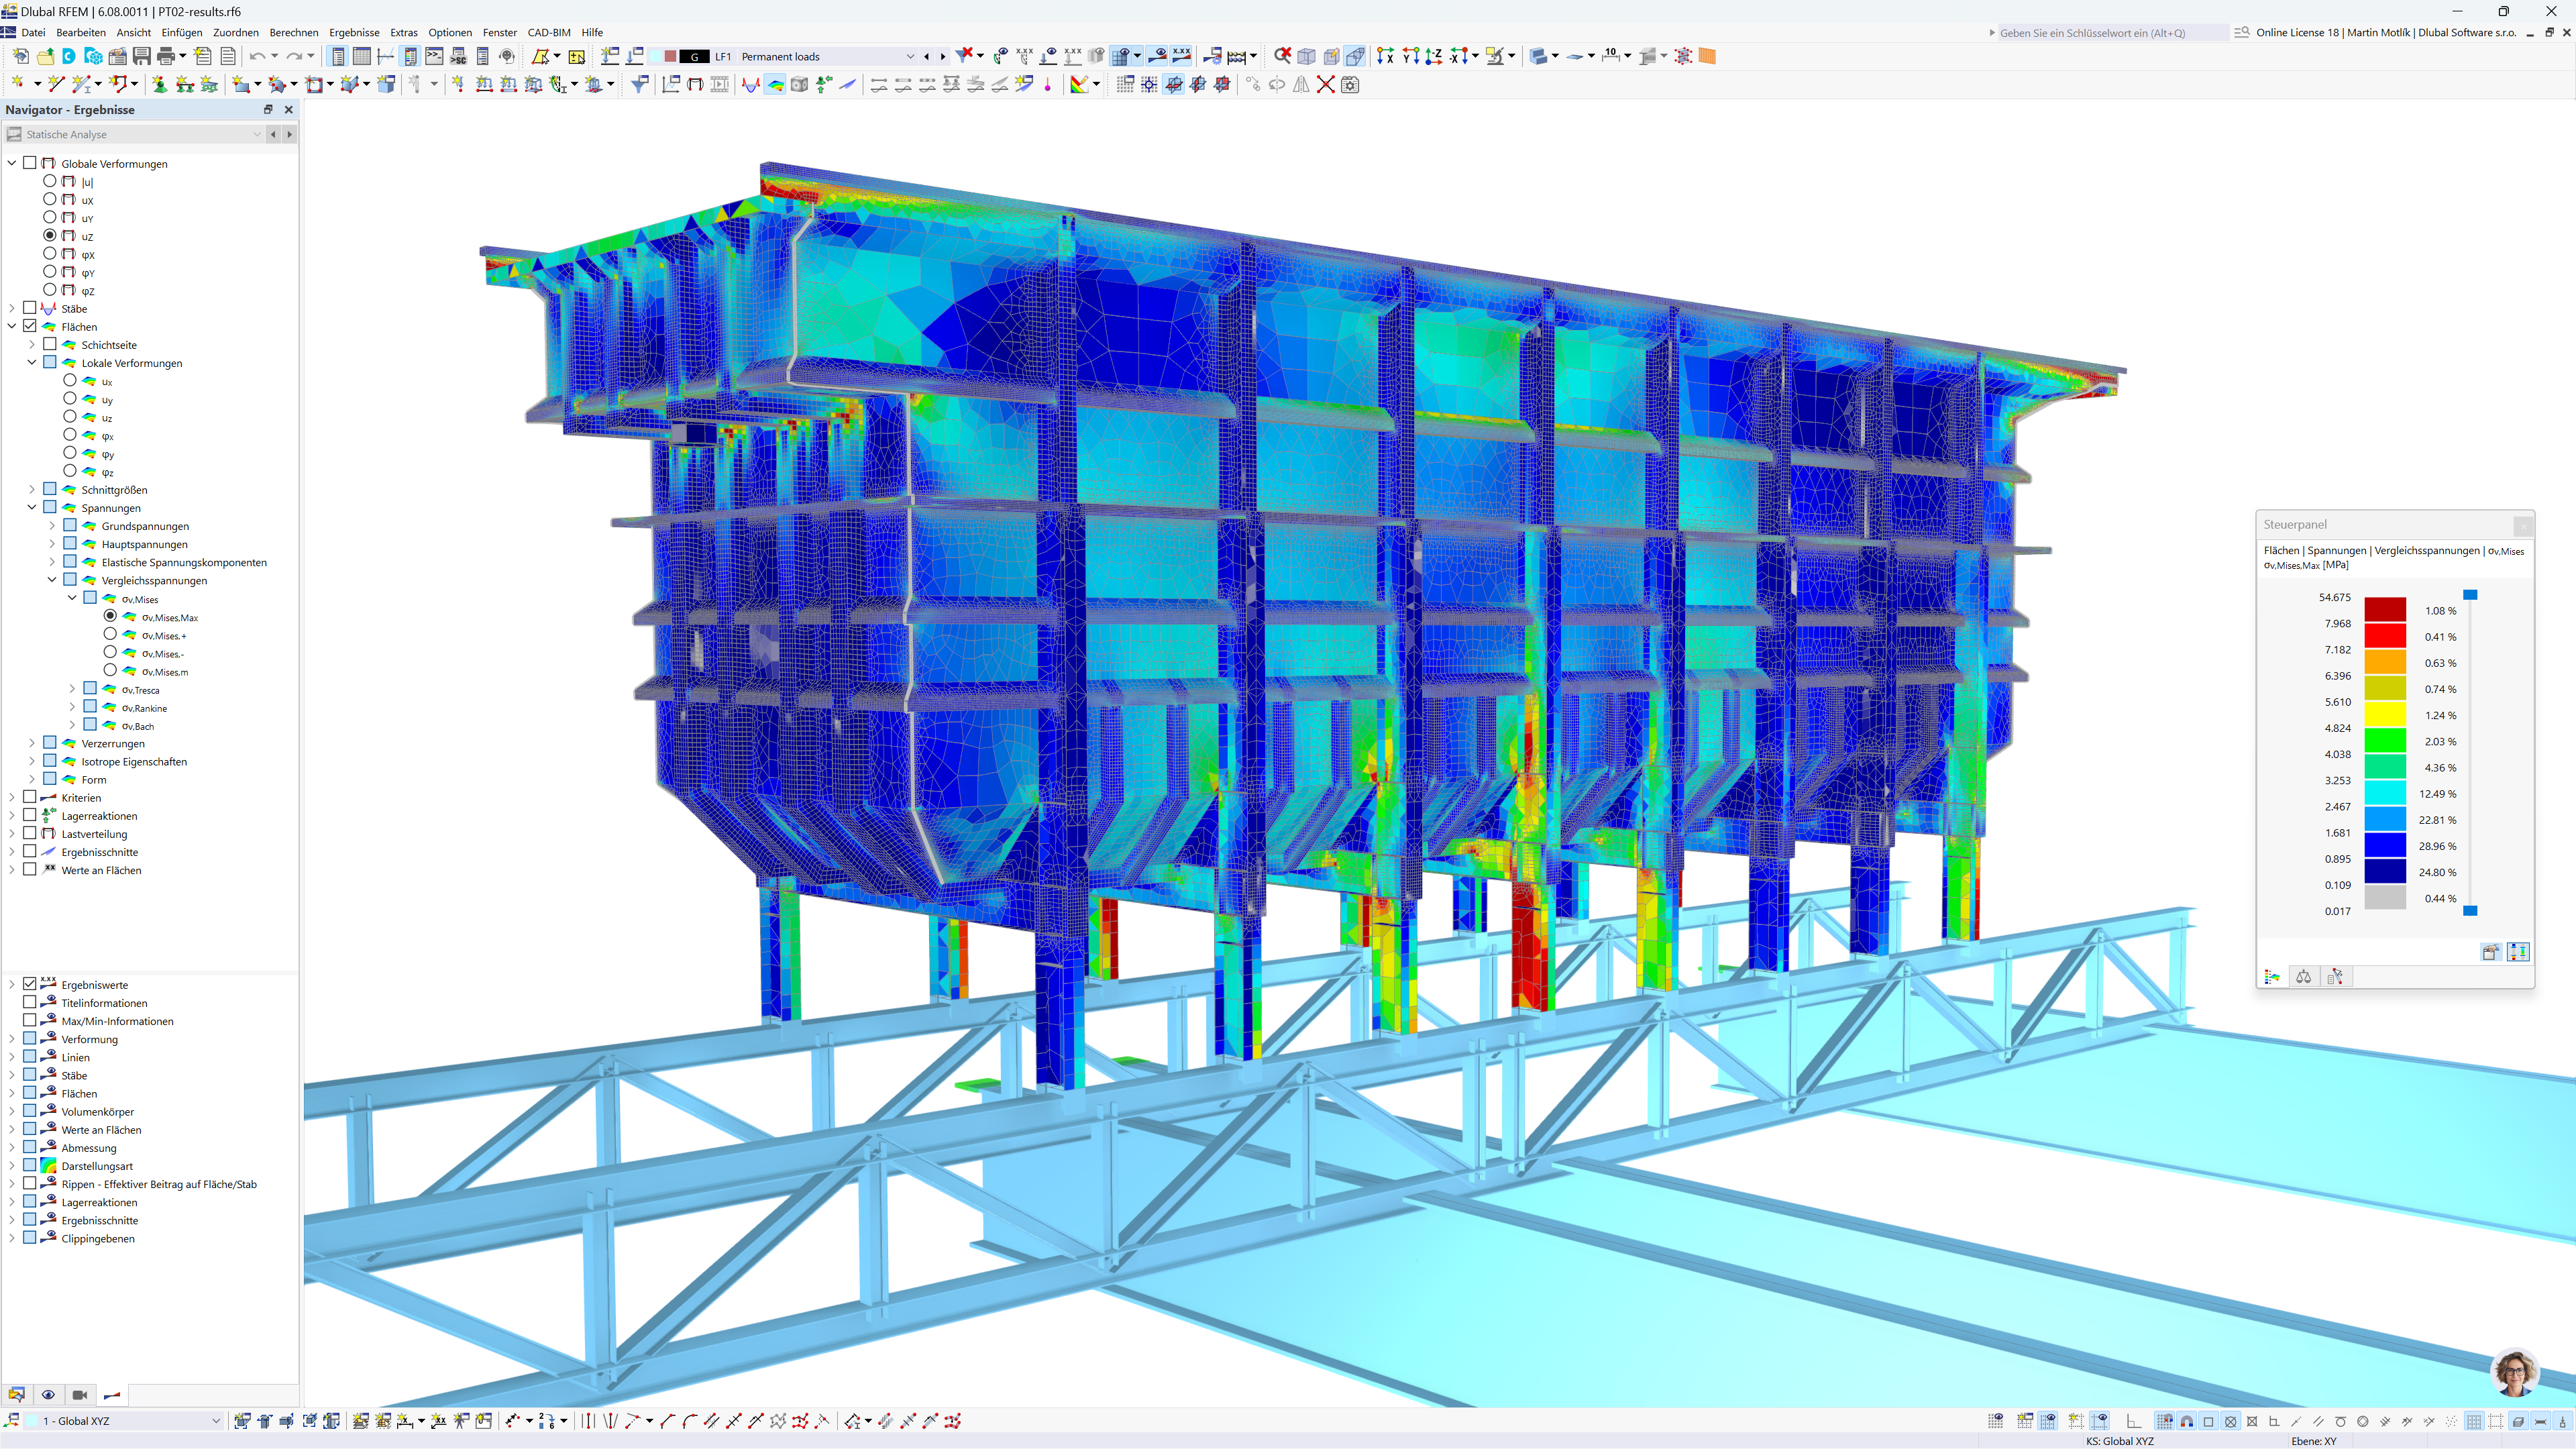The height and width of the screenshot is (1449, 2576).
Task: Toggle surface results display icon in toolbar
Action: (775, 85)
